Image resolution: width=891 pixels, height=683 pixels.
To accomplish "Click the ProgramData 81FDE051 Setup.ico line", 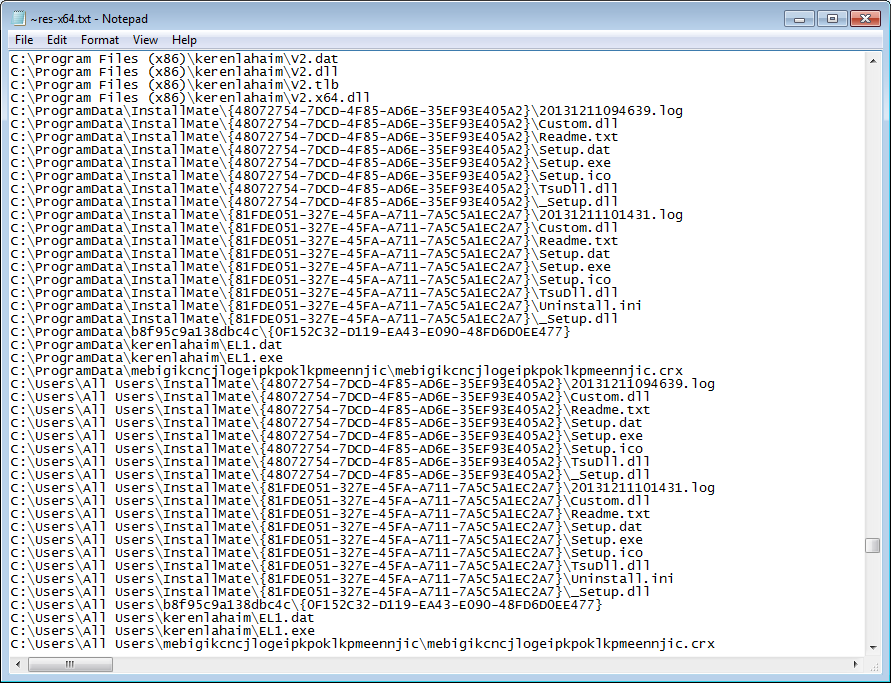I will click(x=310, y=280).
